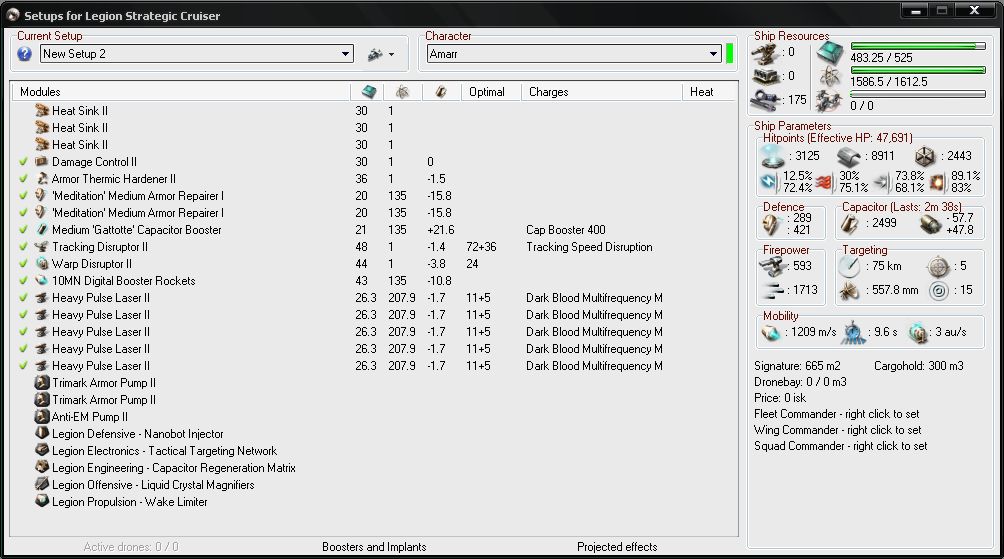Open the Character dropdown showing Amarr
This screenshot has width=1004, height=559.
pos(574,54)
